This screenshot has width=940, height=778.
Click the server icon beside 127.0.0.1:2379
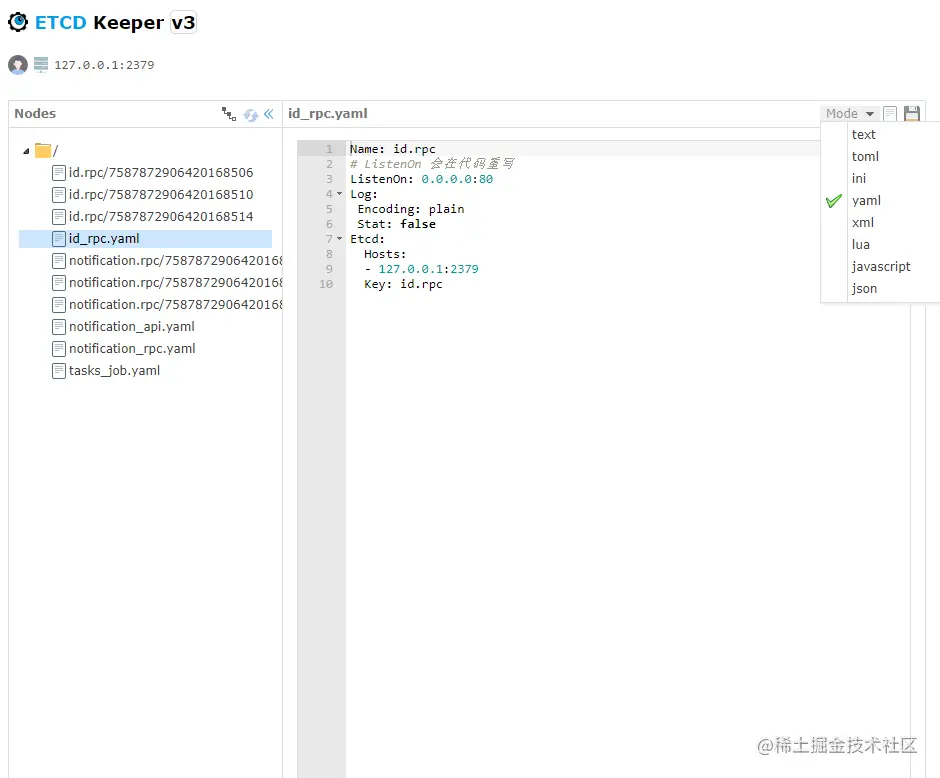(41, 64)
